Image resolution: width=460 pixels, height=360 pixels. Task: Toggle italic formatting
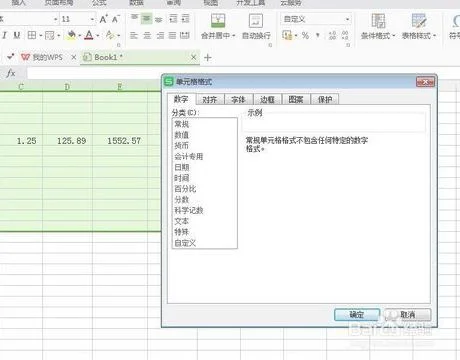[5, 35]
